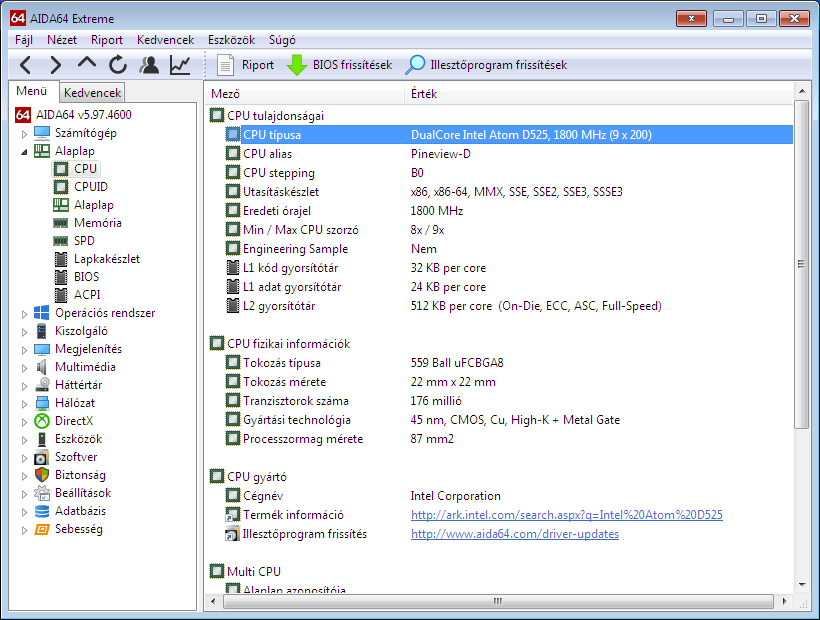Click the vertical scrollbar thumb

(x=801, y=264)
